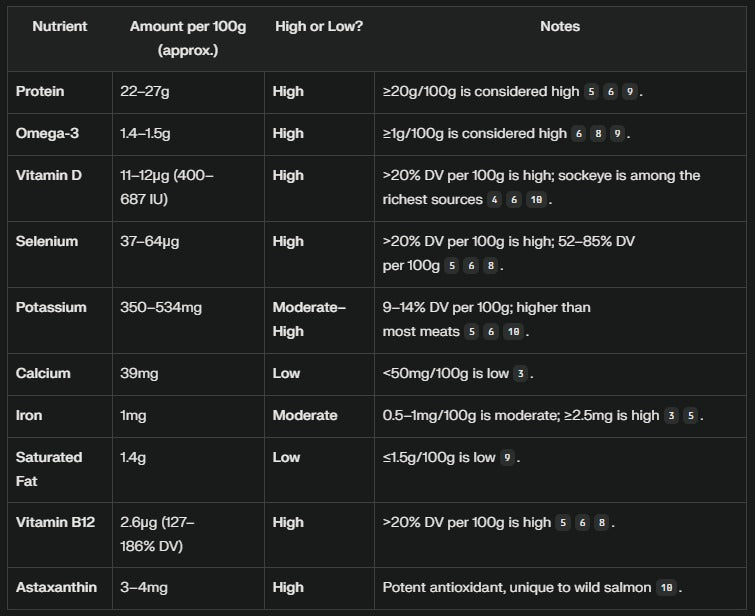This screenshot has width=755, height=616.
Task: Open citation 9 in the Saturated Fat row
Action: pyautogui.click(x=508, y=458)
